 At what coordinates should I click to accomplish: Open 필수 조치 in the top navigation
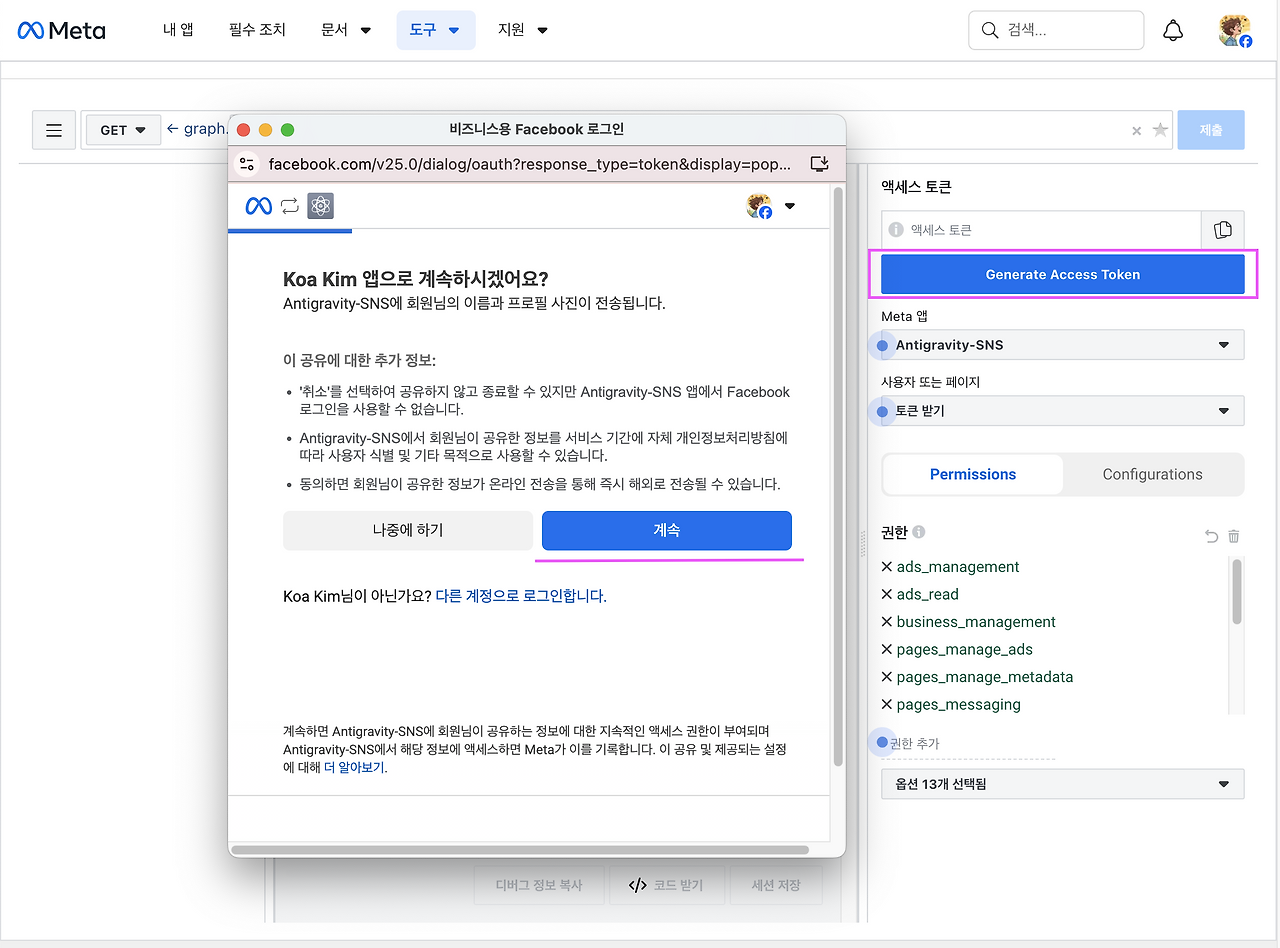click(x=257, y=30)
